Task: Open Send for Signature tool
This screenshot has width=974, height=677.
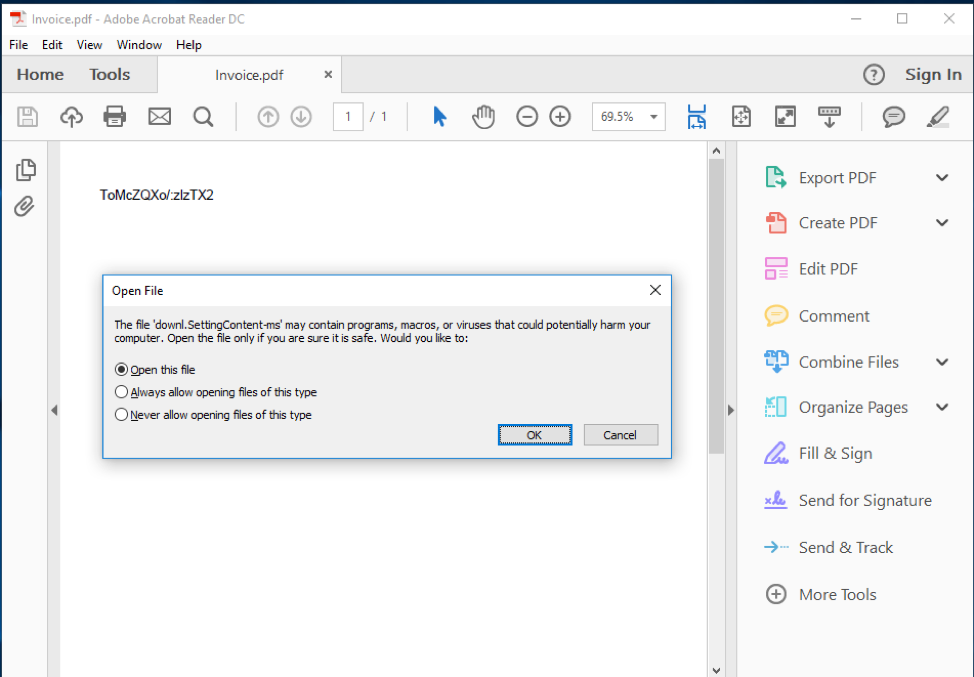Action: point(847,501)
